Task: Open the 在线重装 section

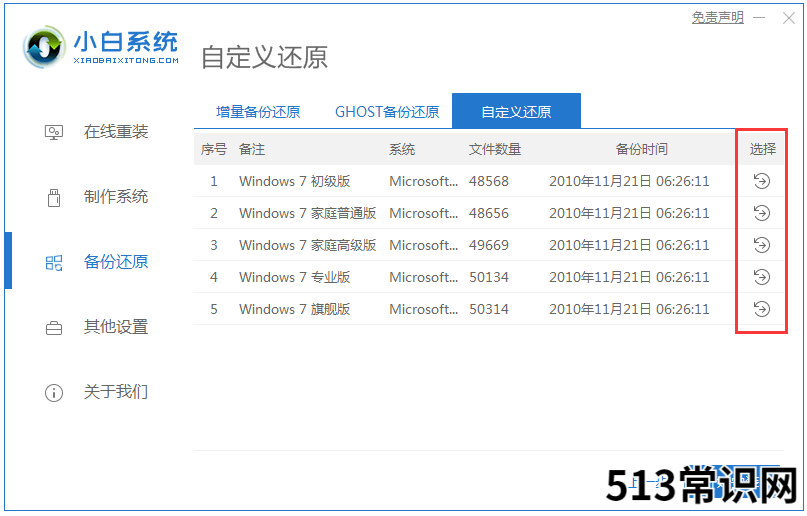Action: (116, 132)
